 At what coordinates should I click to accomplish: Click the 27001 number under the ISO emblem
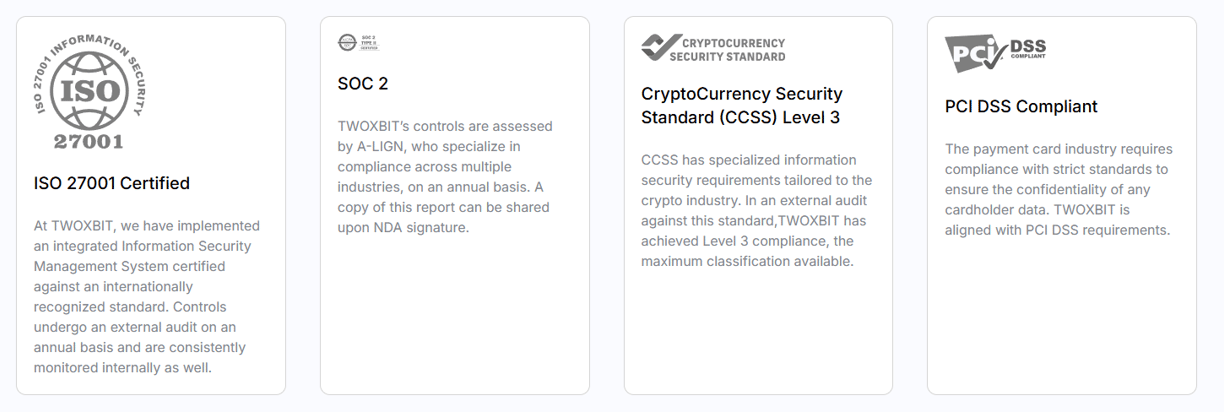pos(90,141)
